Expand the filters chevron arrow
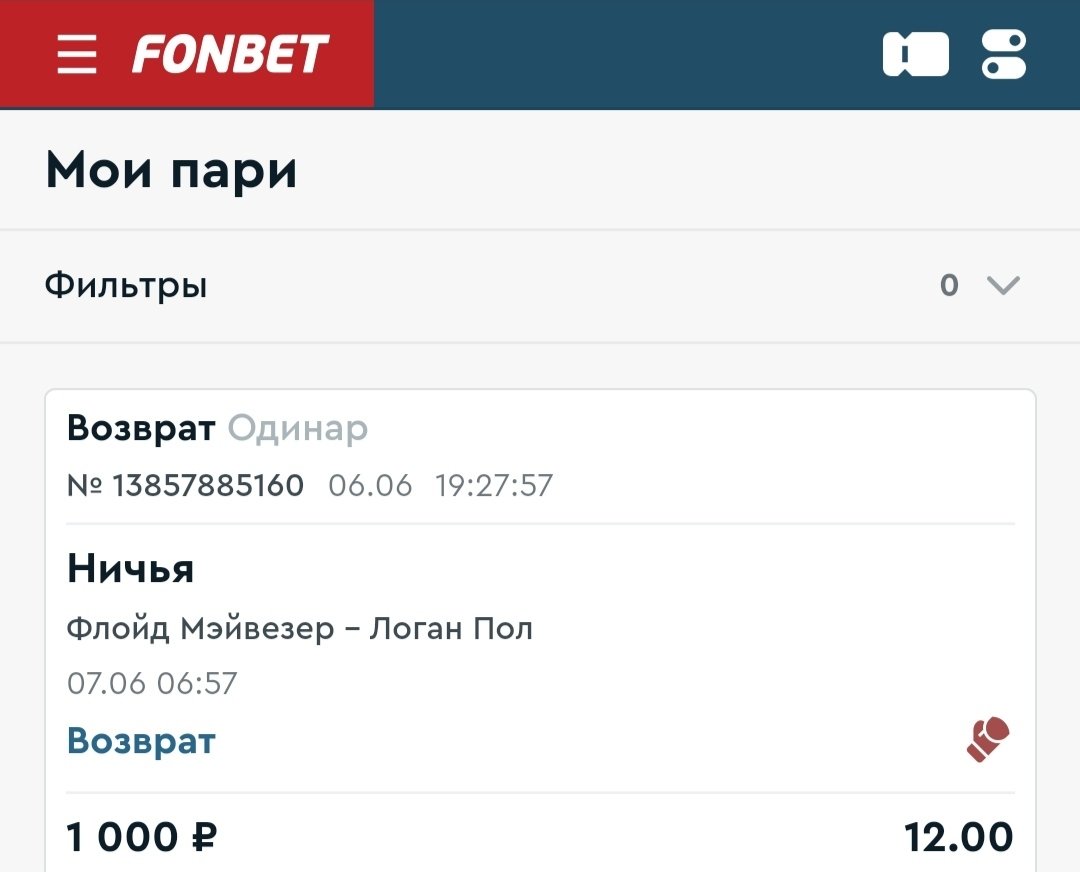Image resolution: width=1080 pixels, height=872 pixels. pyautogui.click(x=1002, y=286)
